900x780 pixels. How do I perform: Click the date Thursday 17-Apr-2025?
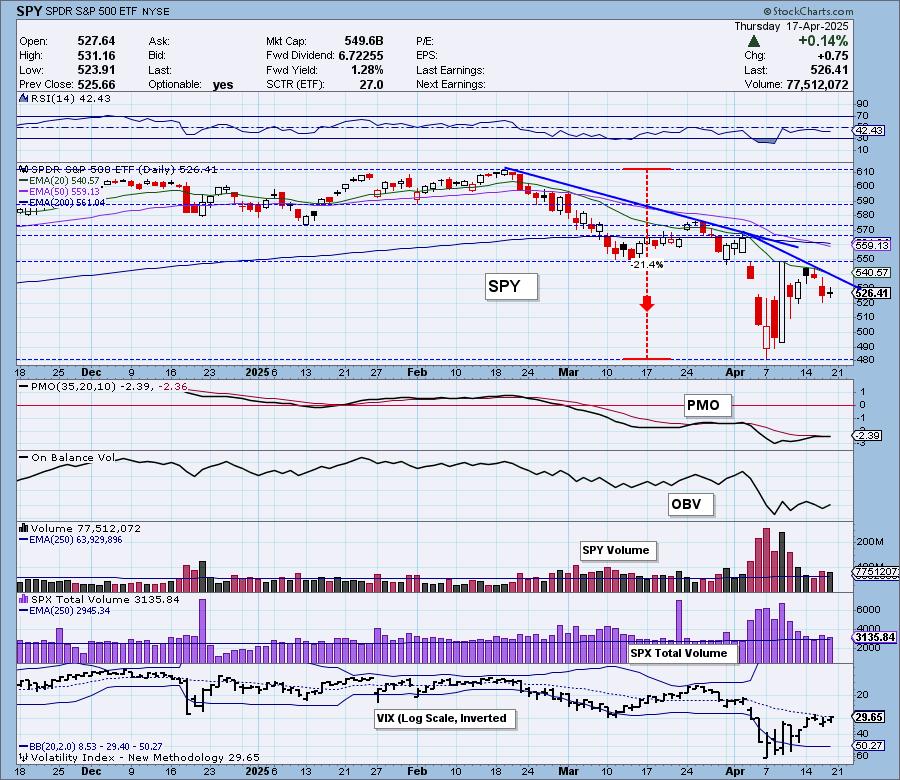(791, 26)
